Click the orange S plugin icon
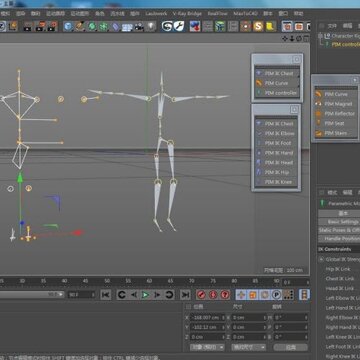Image resolution: width=360 pixels, height=360 pixels. coord(258,26)
